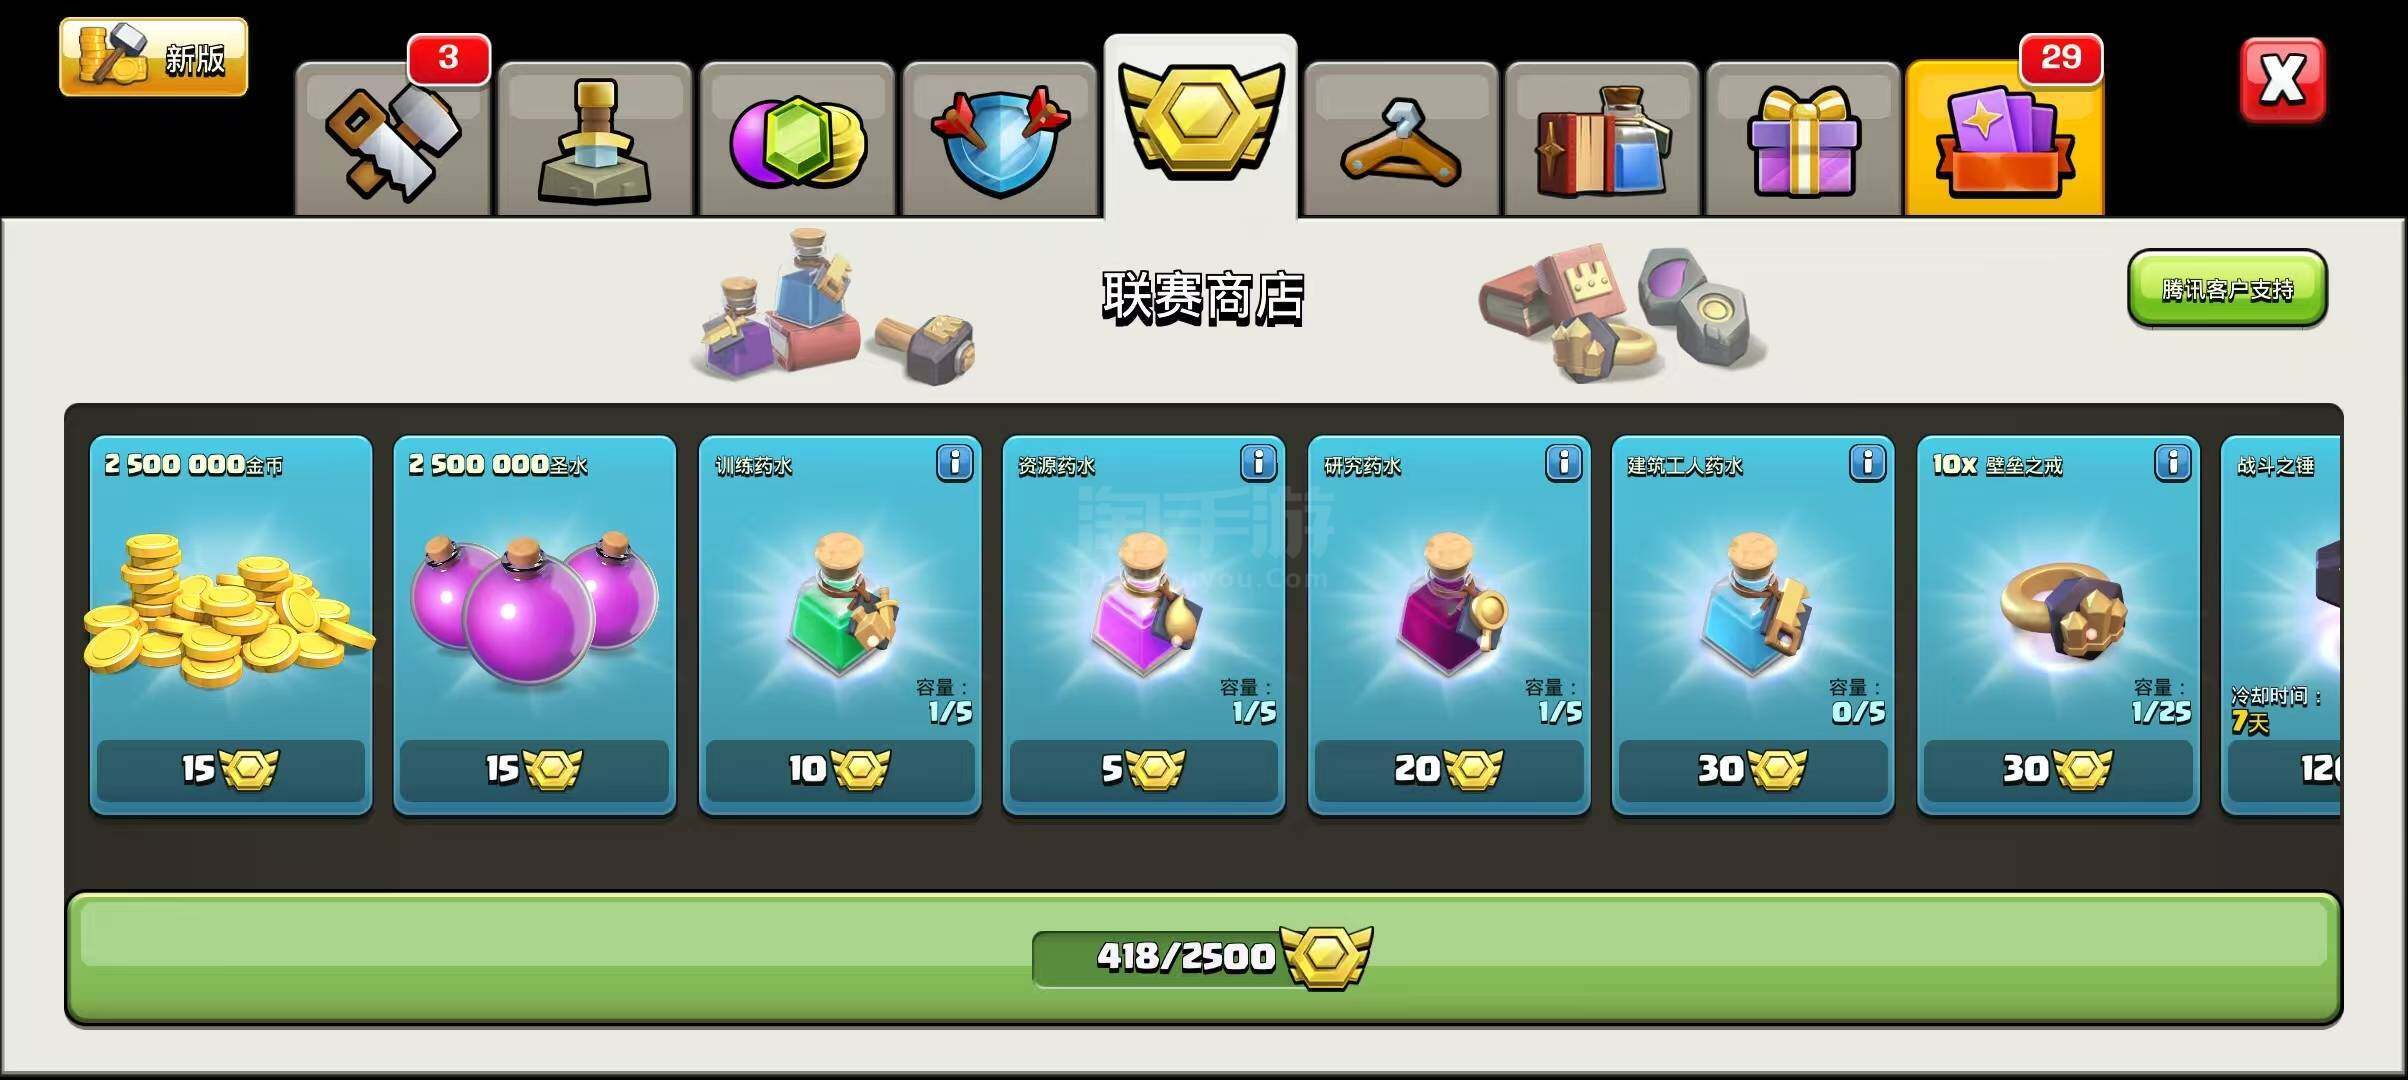The image size is (2408, 1080).
Task: Open the clothes hanger skins tab
Action: (1401, 140)
